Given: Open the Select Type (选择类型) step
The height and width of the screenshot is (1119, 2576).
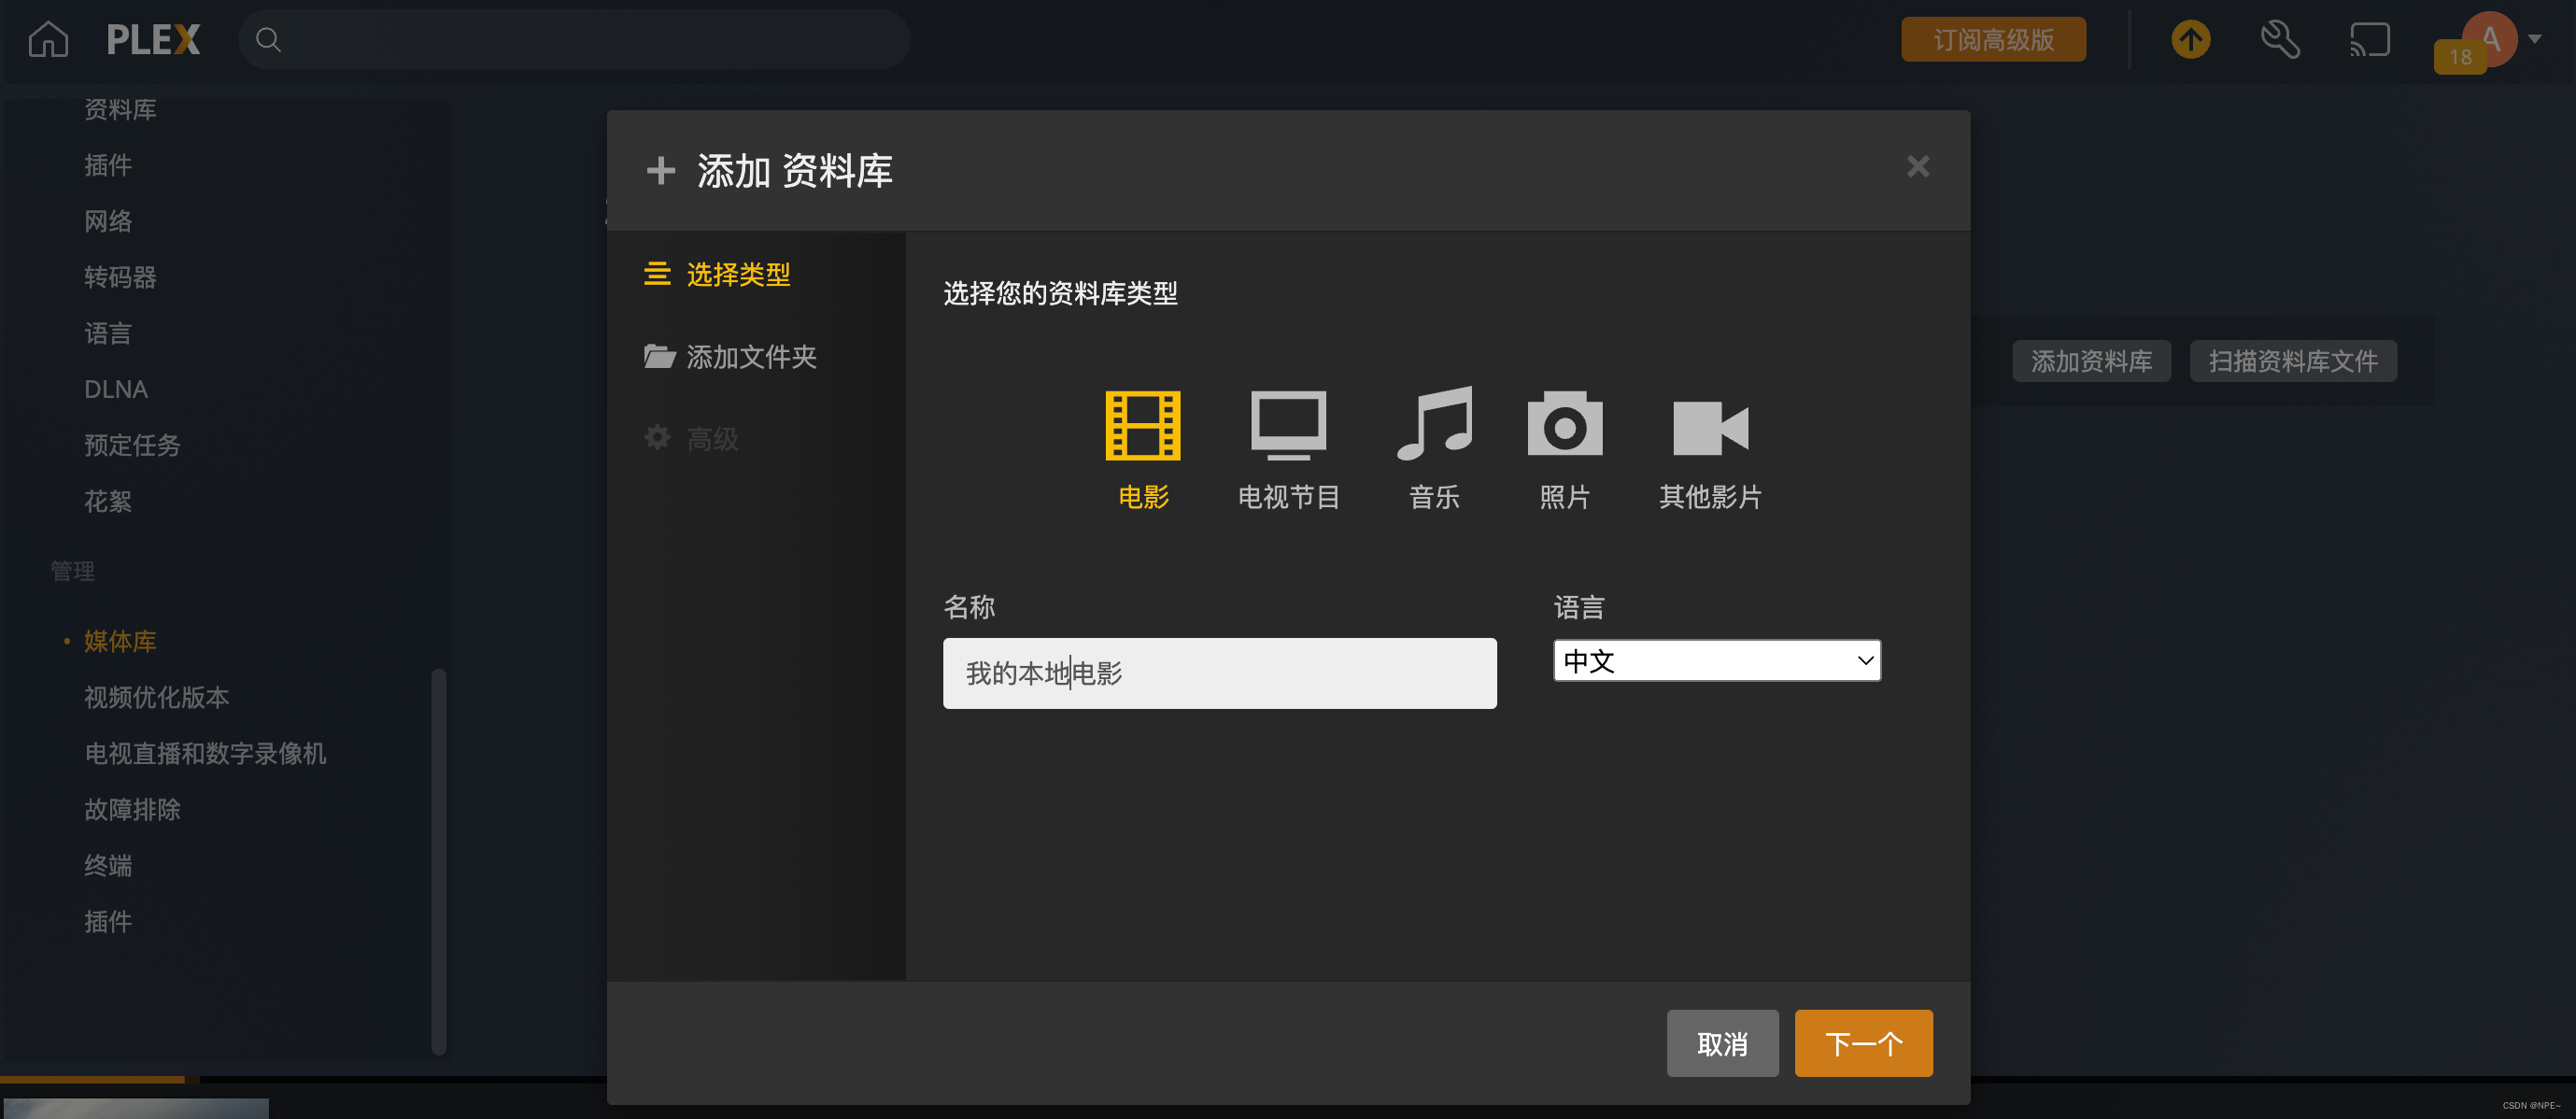Looking at the screenshot, I should click(737, 274).
